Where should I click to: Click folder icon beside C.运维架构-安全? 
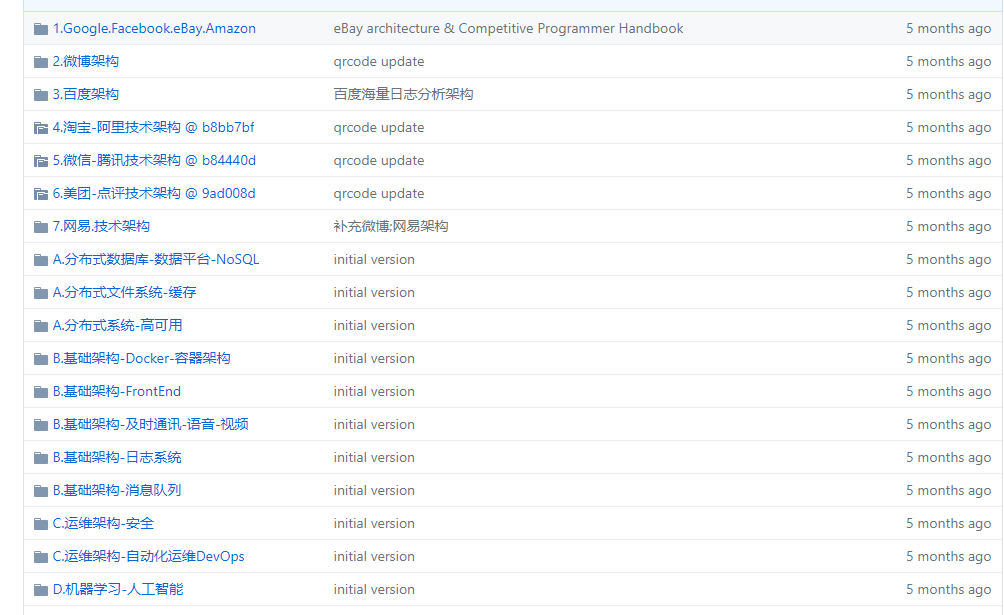pos(41,523)
